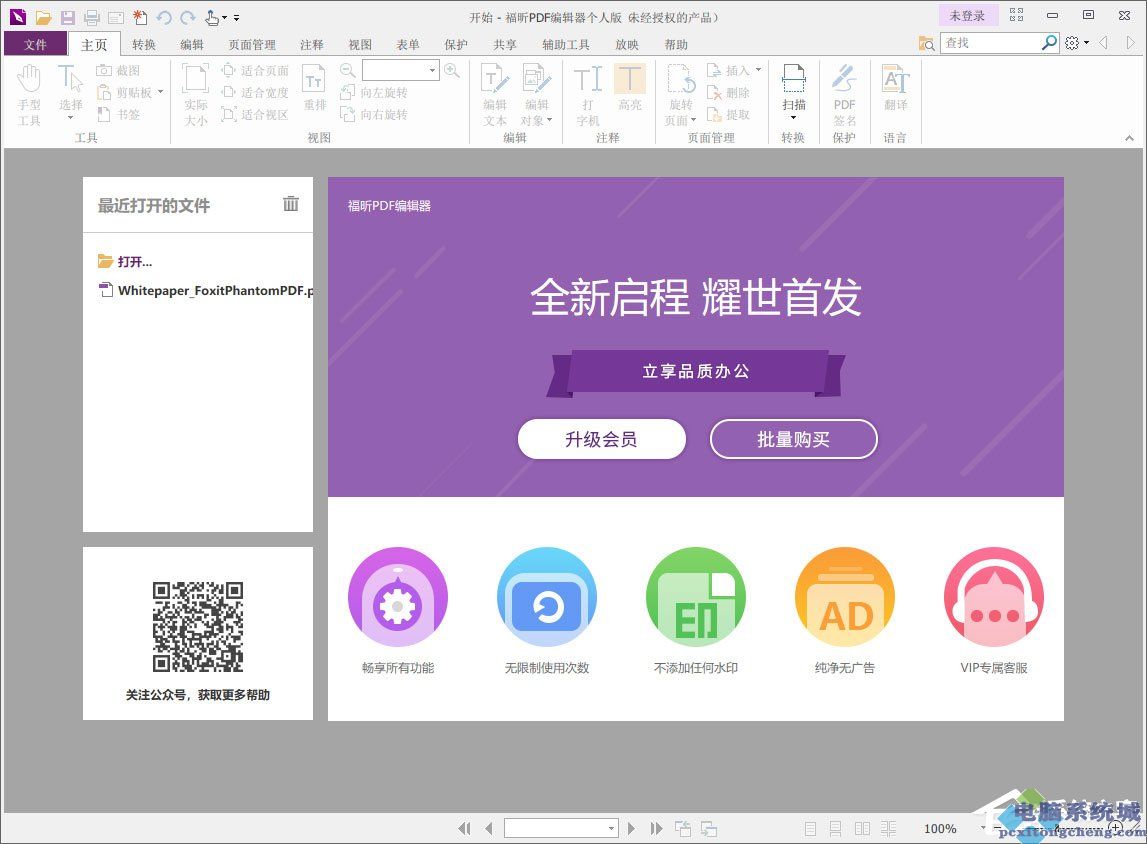This screenshot has height=844, width=1147.
Task: Click the Bulk Purchase (批量购买) button
Action: tap(793, 439)
